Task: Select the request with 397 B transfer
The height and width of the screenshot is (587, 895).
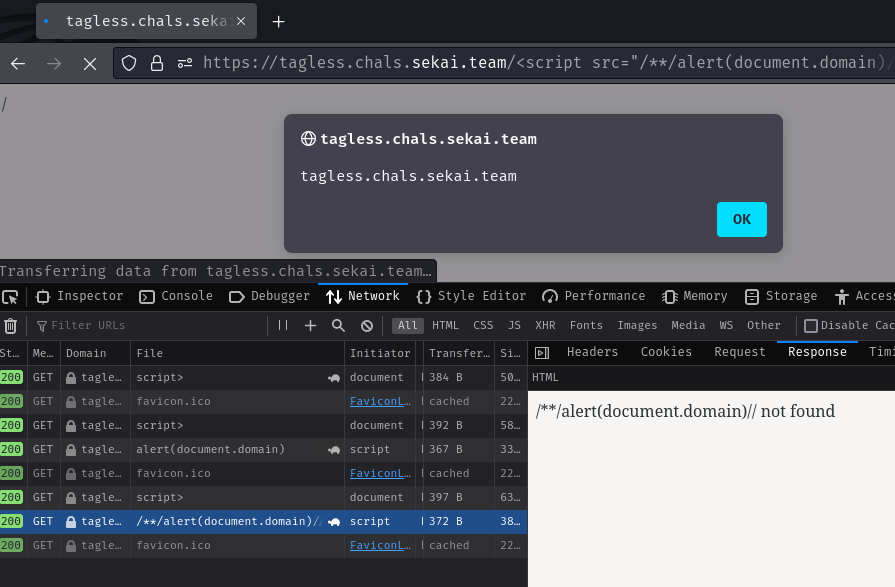Action: tap(263, 497)
